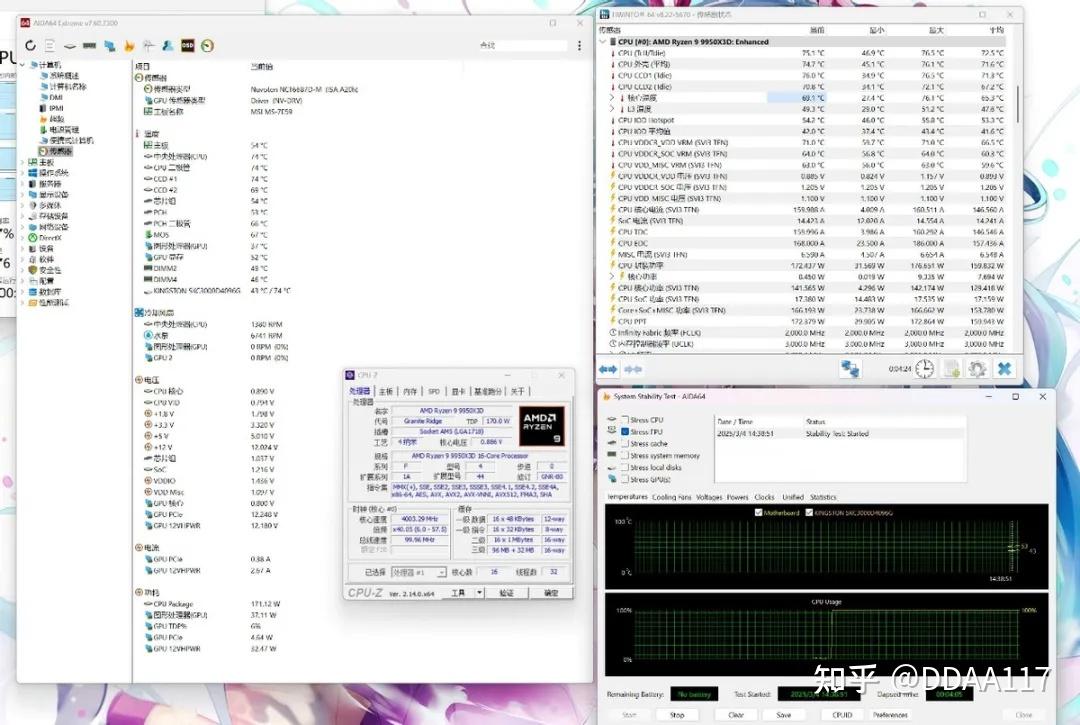Viewport: 1080px width, 725px height.
Task: Click HWiNFO blue X close sensors icon
Action: point(1004,369)
